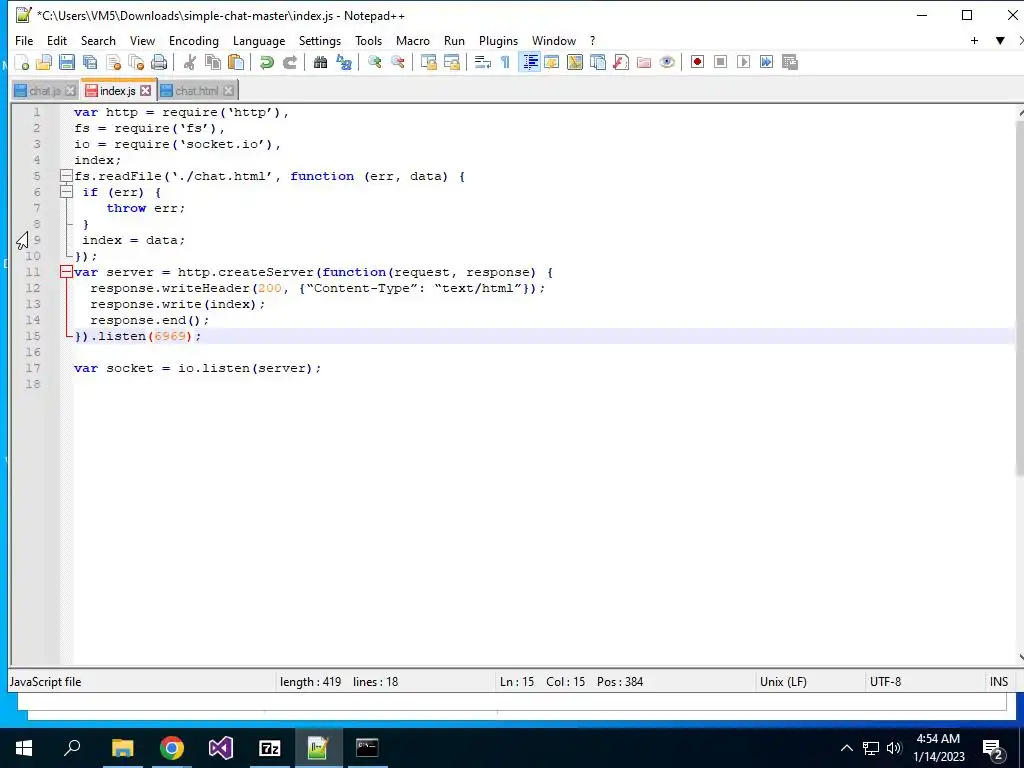The width and height of the screenshot is (1024, 768).
Task: Open the Language menu
Action: (x=259, y=40)
